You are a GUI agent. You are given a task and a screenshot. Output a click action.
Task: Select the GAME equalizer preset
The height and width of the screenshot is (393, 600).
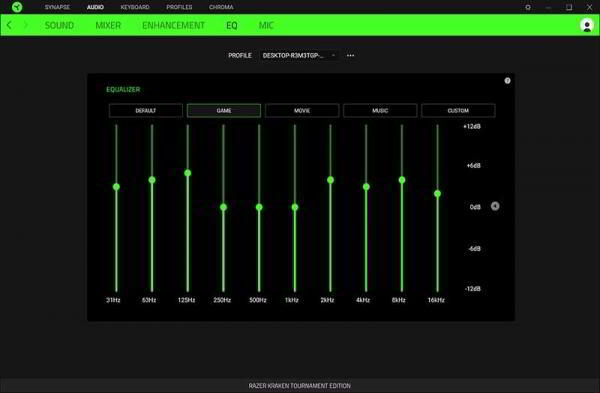[224, 111]
